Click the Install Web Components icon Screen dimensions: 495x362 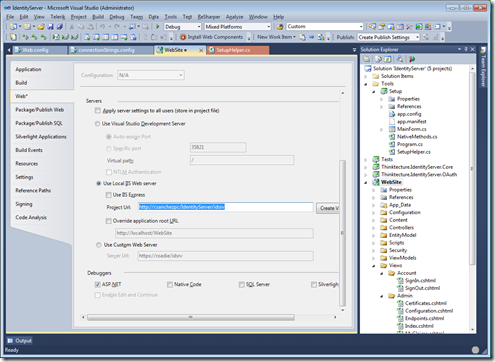(x=183, y=37)
